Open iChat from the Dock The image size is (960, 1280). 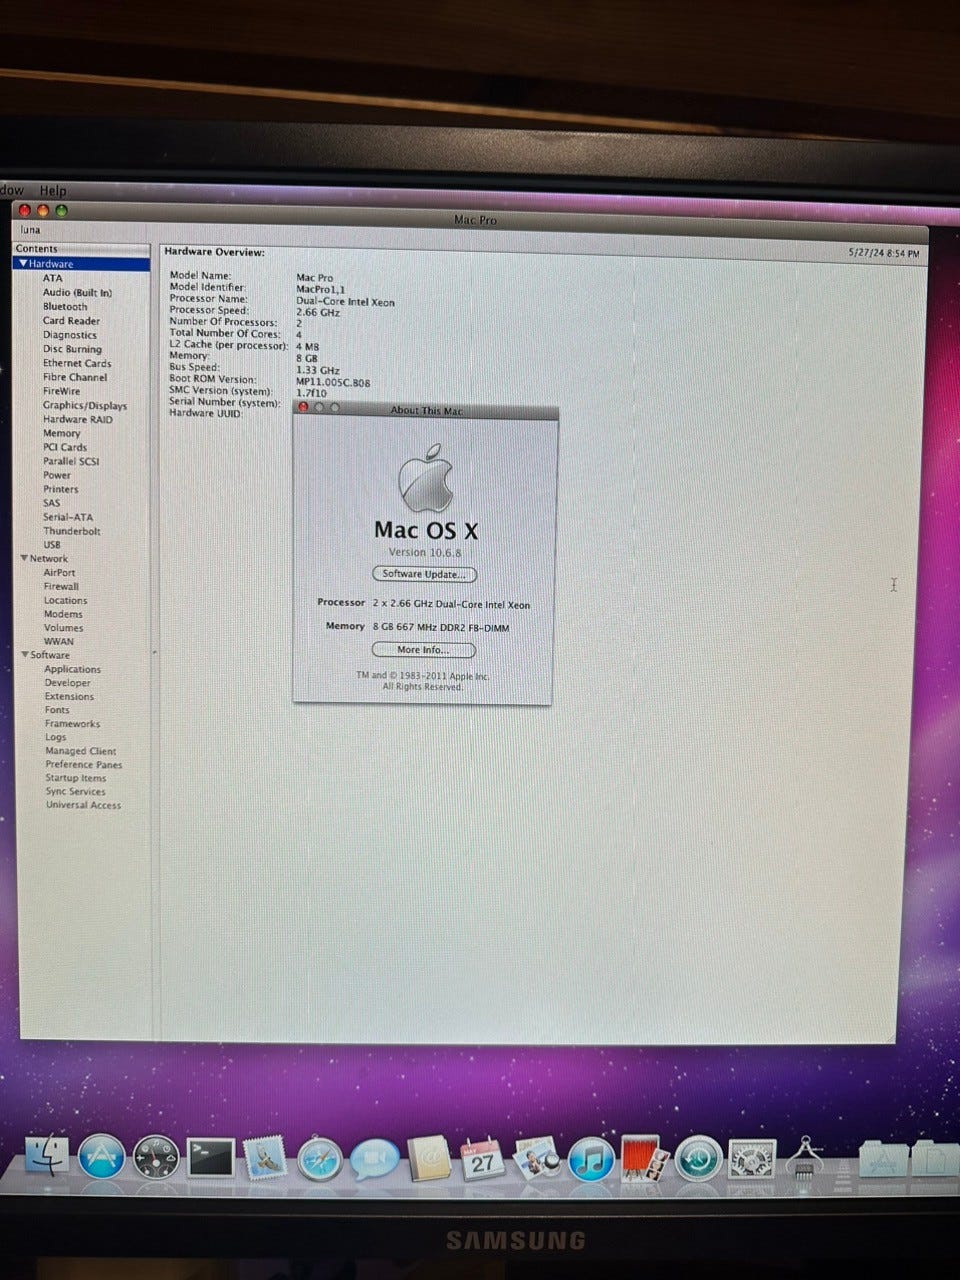tap(374, 1160)
